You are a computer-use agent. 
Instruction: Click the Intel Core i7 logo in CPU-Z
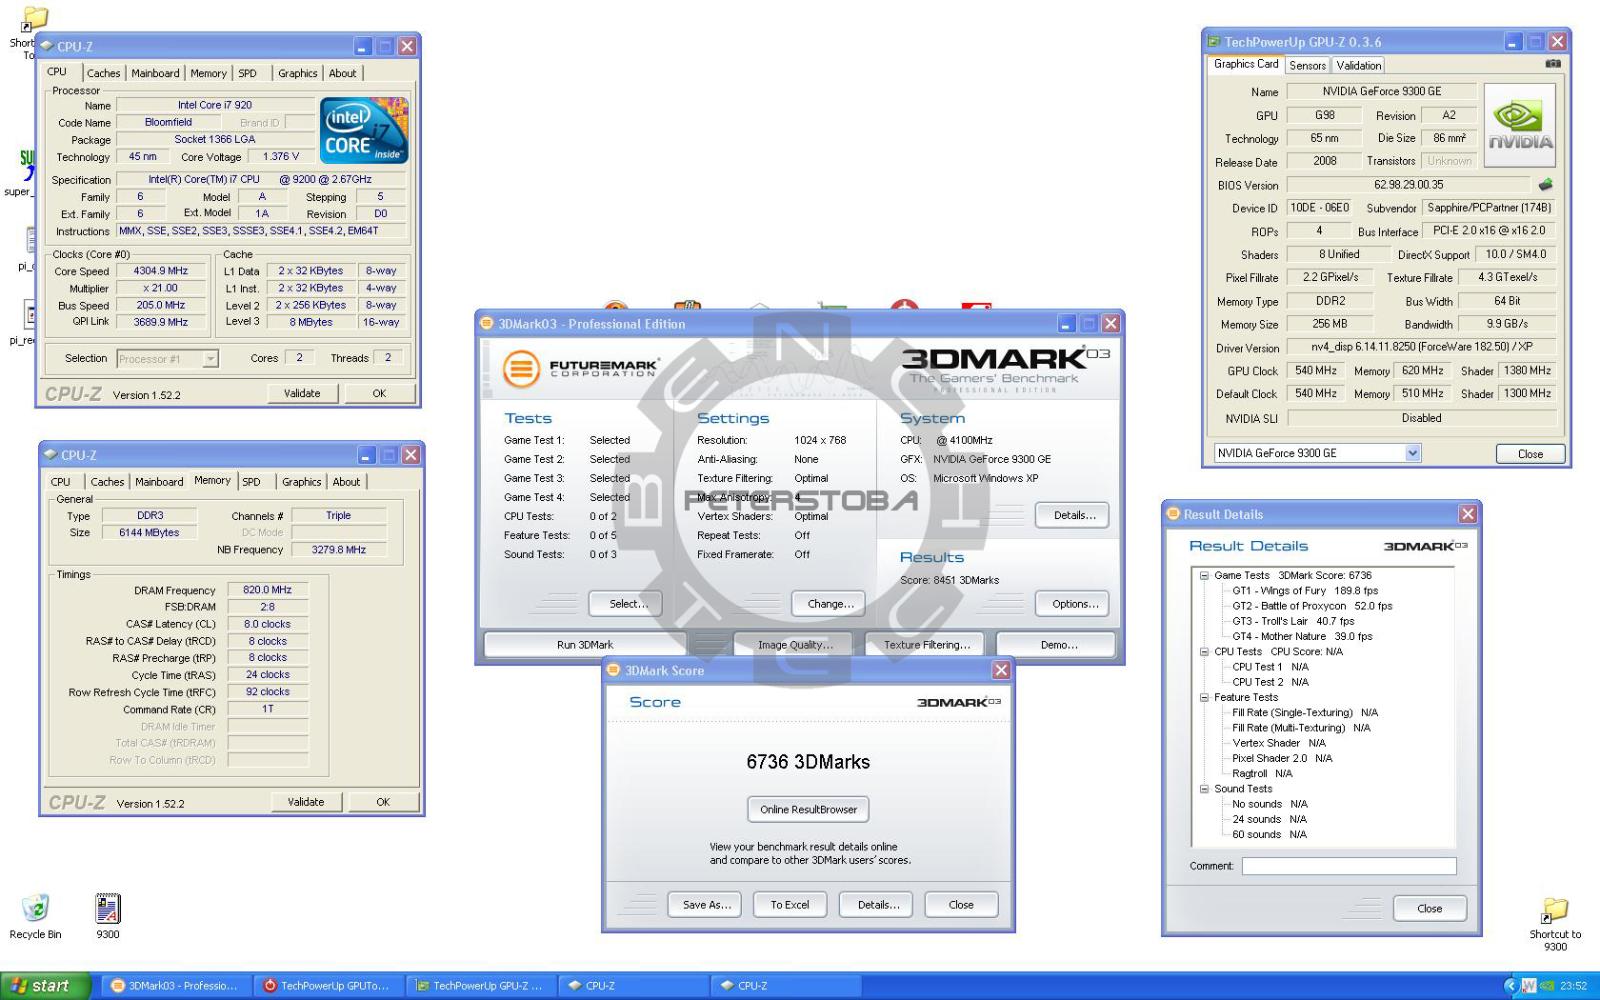(364, 131)
